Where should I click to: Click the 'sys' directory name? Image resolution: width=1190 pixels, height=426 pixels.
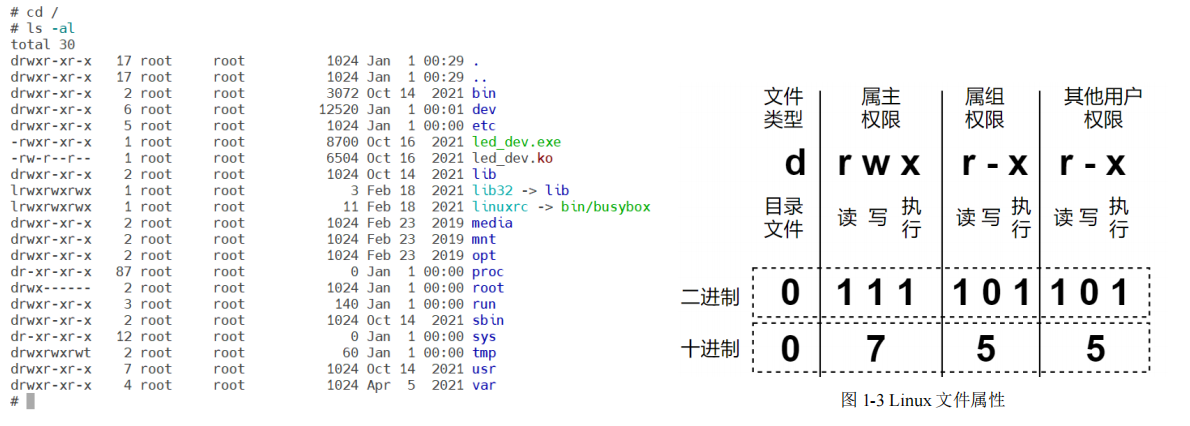tap(483, 337)
